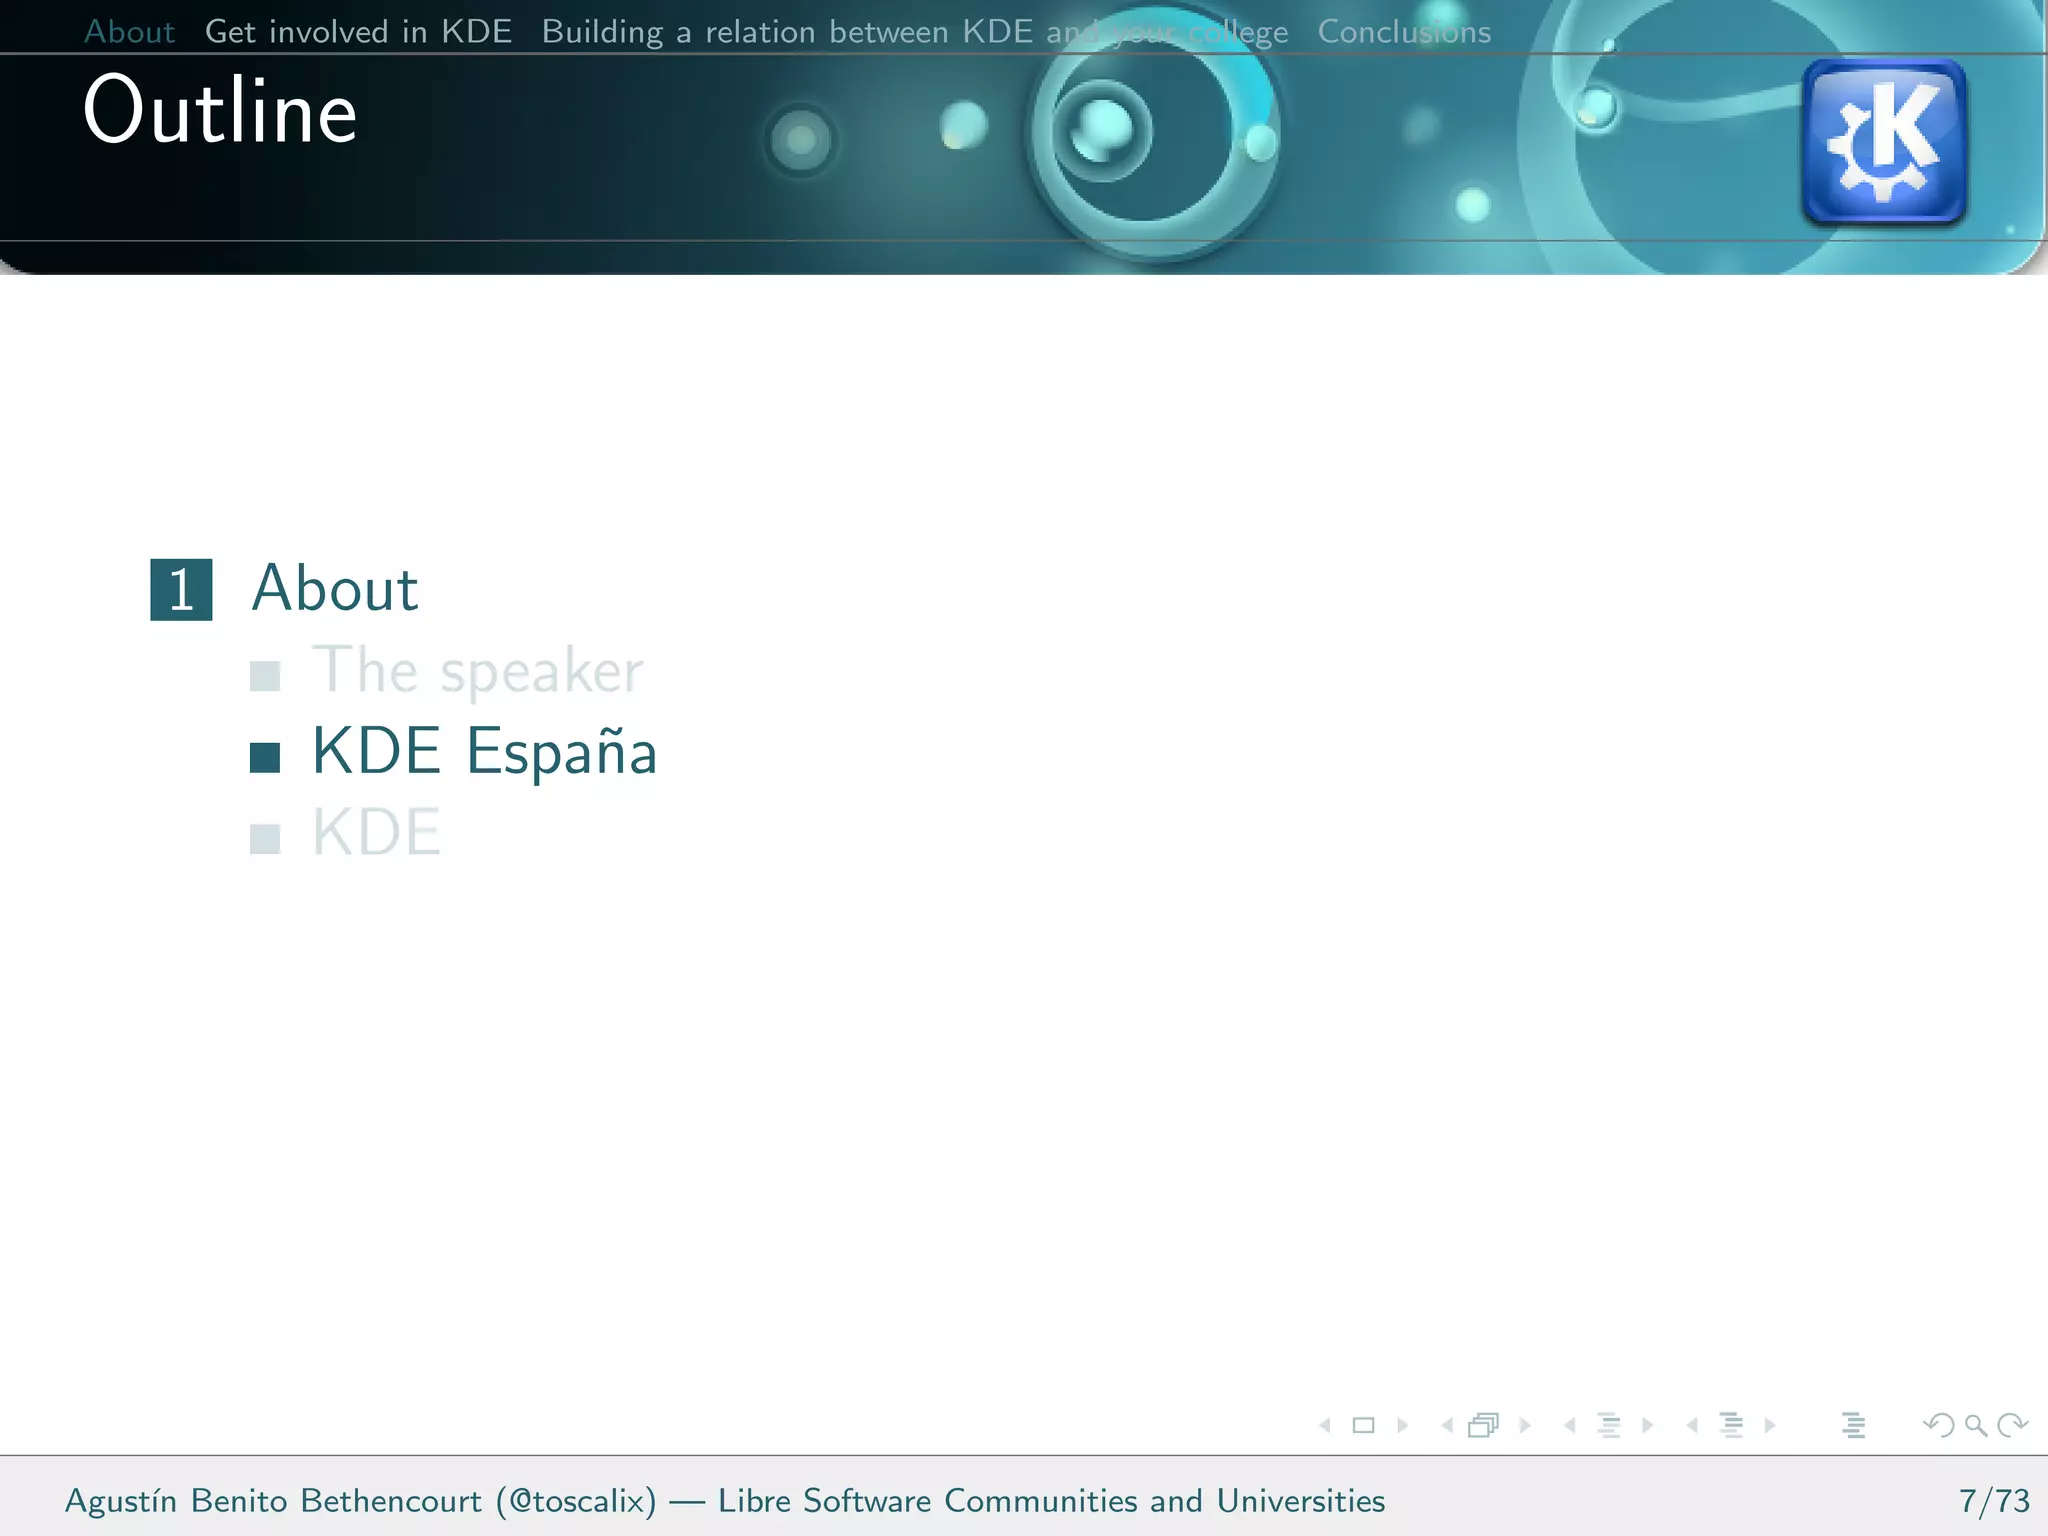2048x1536 pixels.
Task: Jump to Get involved in KDE section
Action: 358,32
